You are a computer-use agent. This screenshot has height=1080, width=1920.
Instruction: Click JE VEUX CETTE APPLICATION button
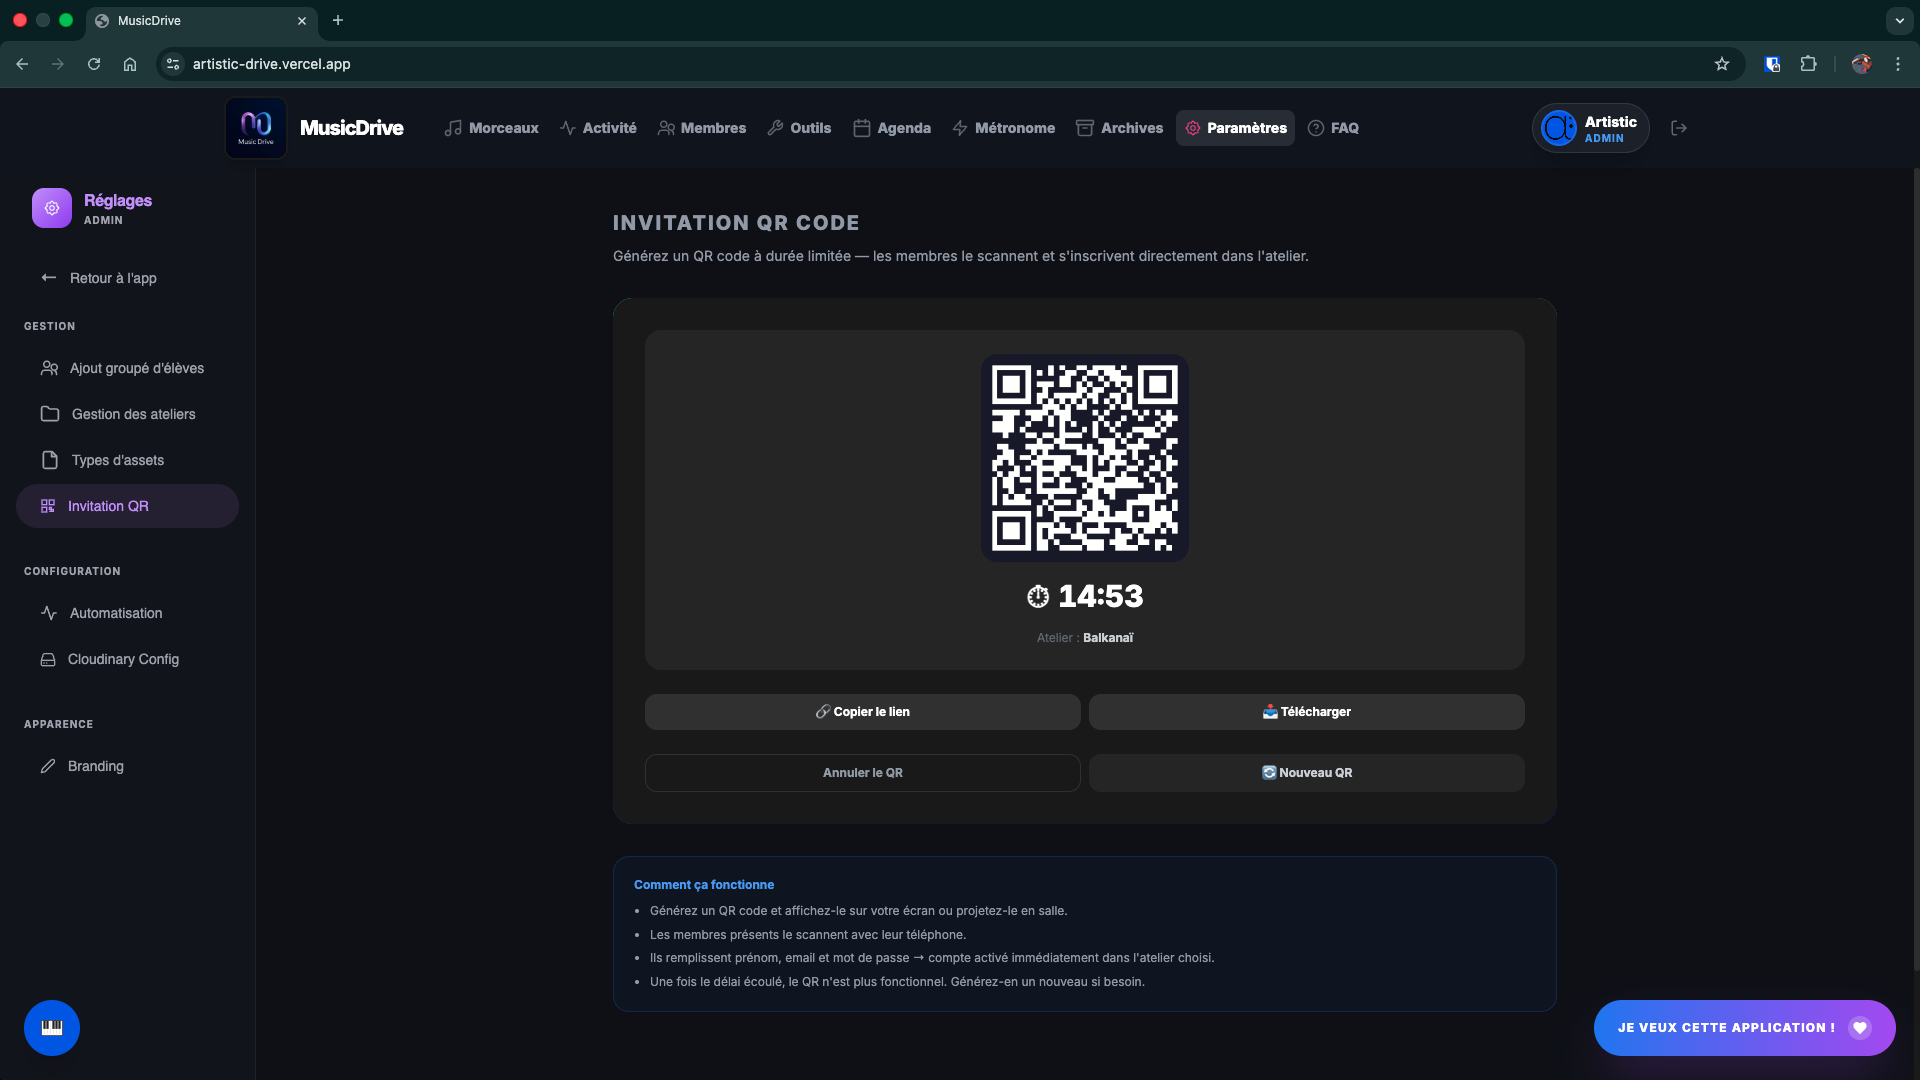[1744, 1028]
